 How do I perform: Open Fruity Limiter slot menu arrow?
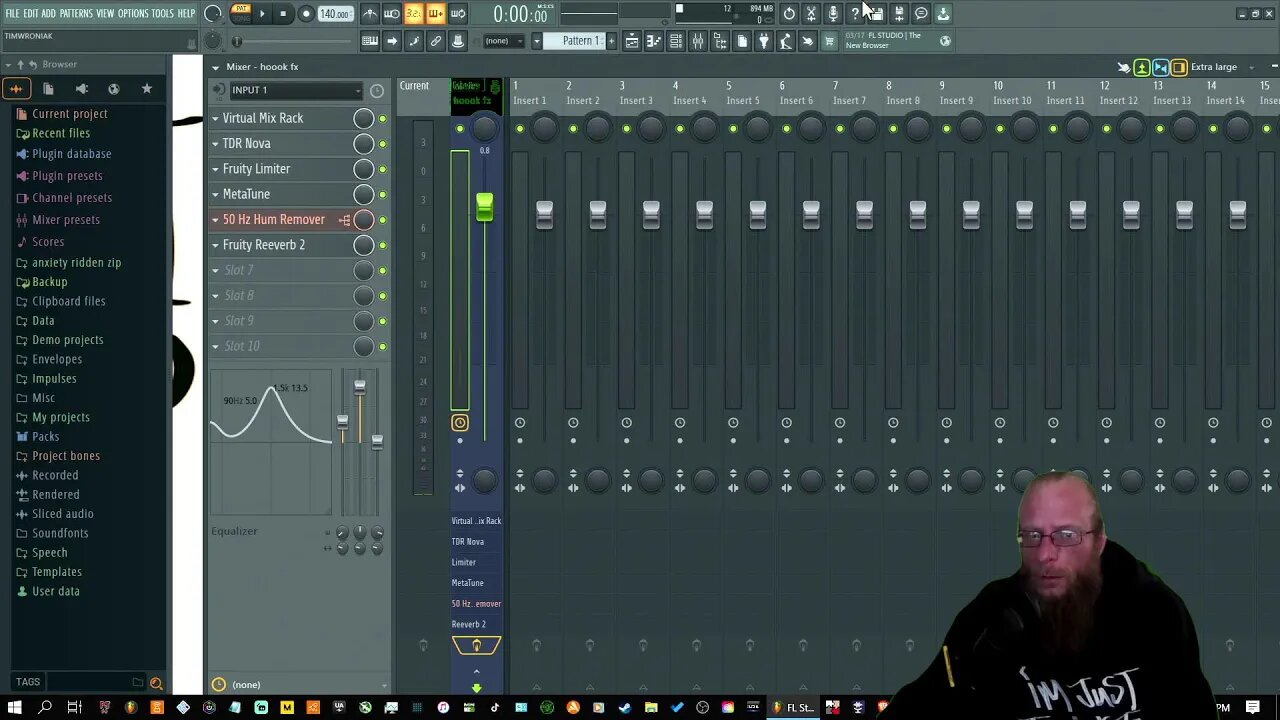215,169
